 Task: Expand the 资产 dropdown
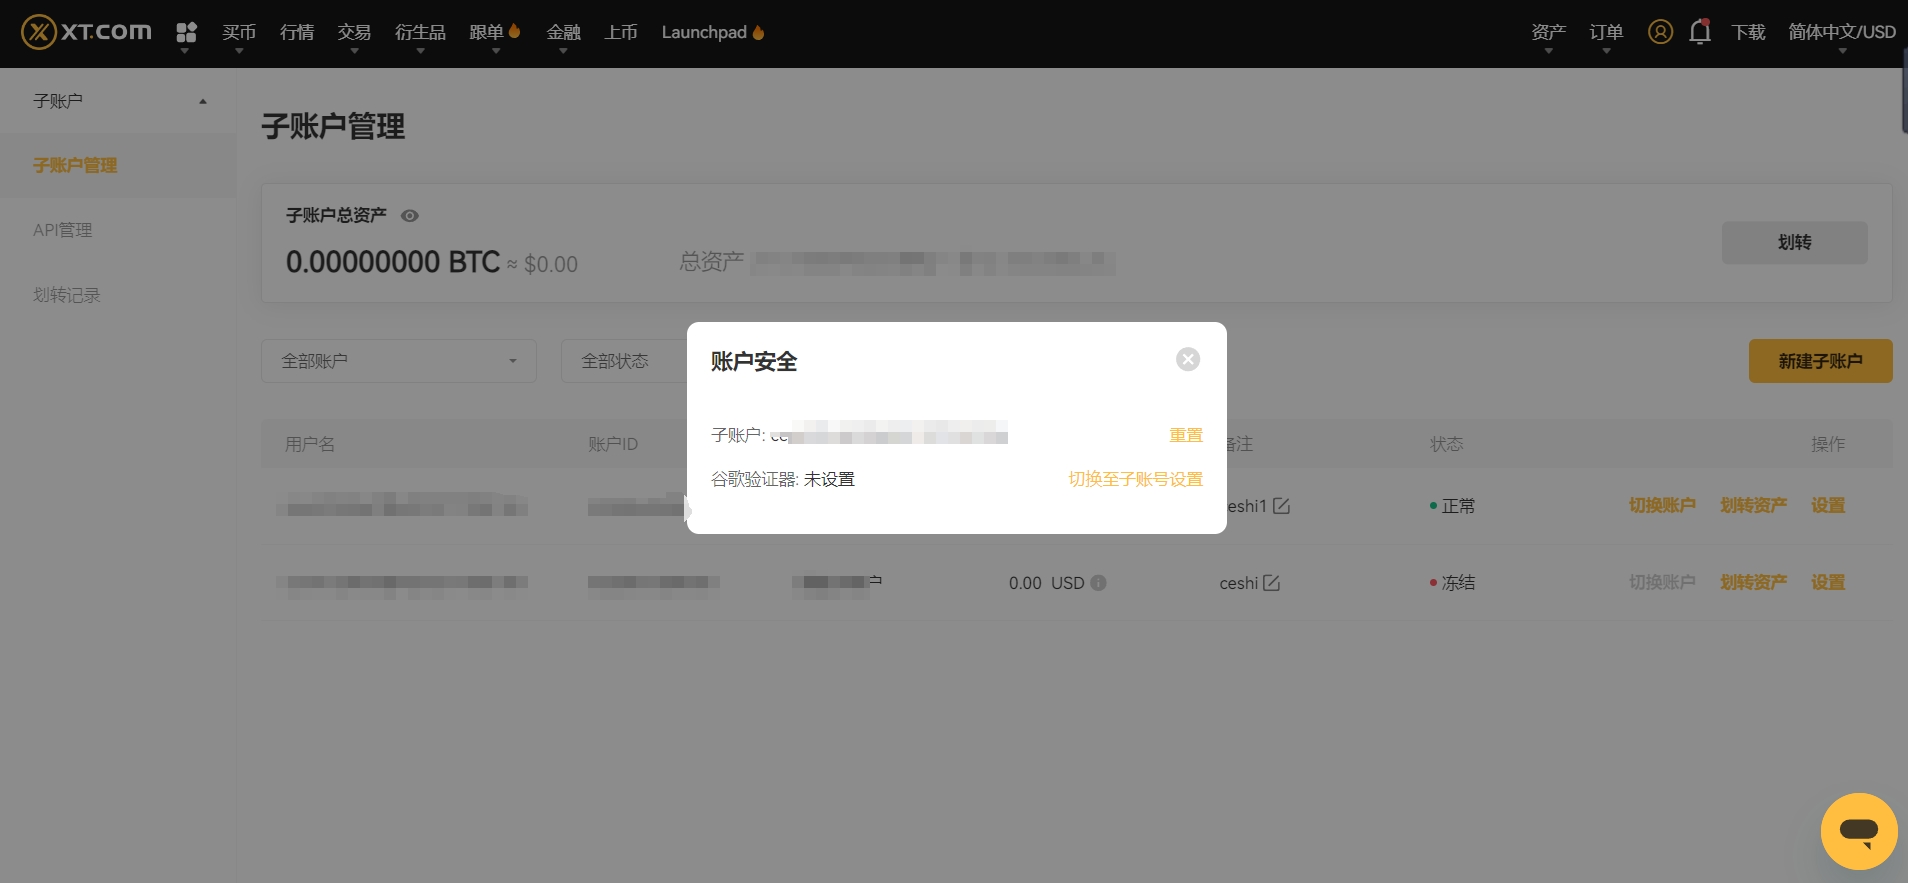point(1548,32)
